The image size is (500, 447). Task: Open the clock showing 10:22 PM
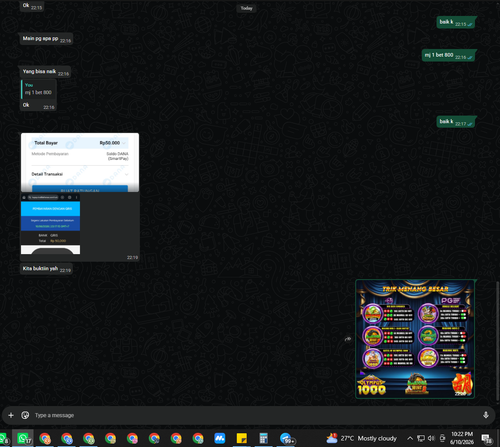462,438
